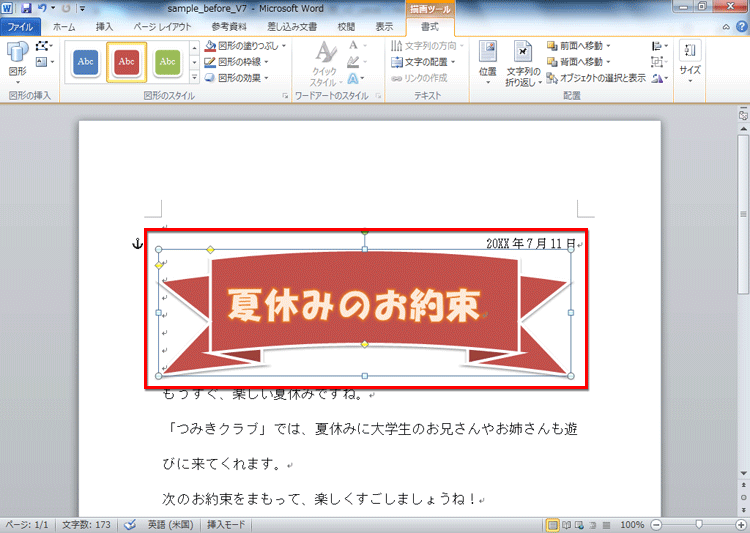Switch to the 校閲 tab
Image resolution: width=750 pixels, height=533 pixels.
(x=346, y=27)
